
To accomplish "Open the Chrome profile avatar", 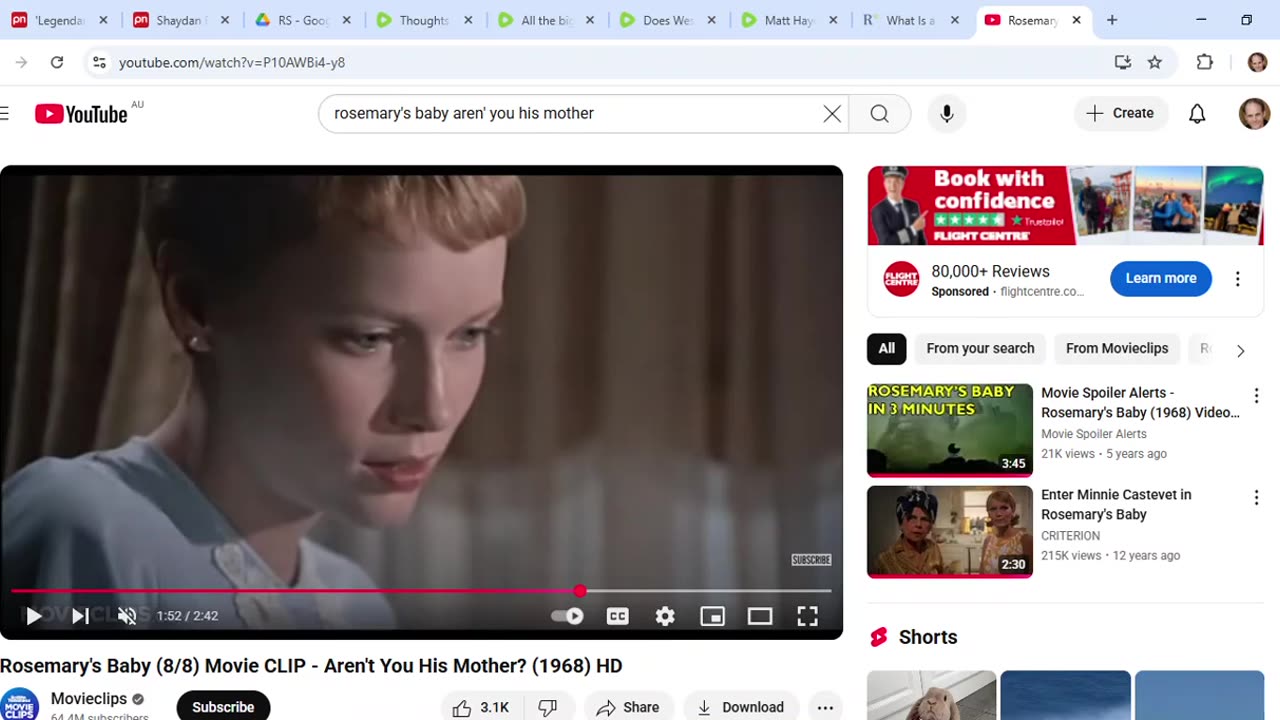I will click(1257, 62).
